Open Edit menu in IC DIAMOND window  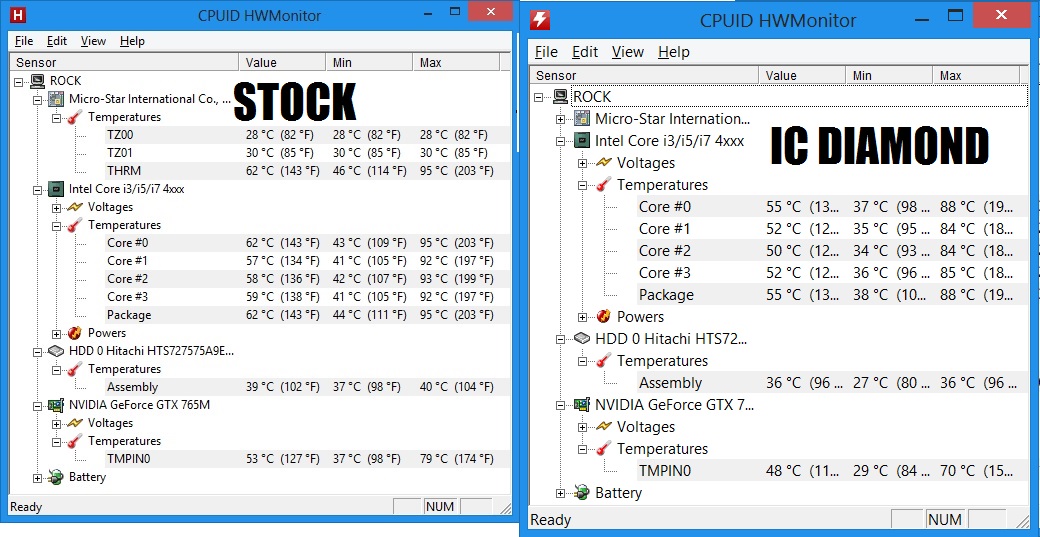click(585, 52)
